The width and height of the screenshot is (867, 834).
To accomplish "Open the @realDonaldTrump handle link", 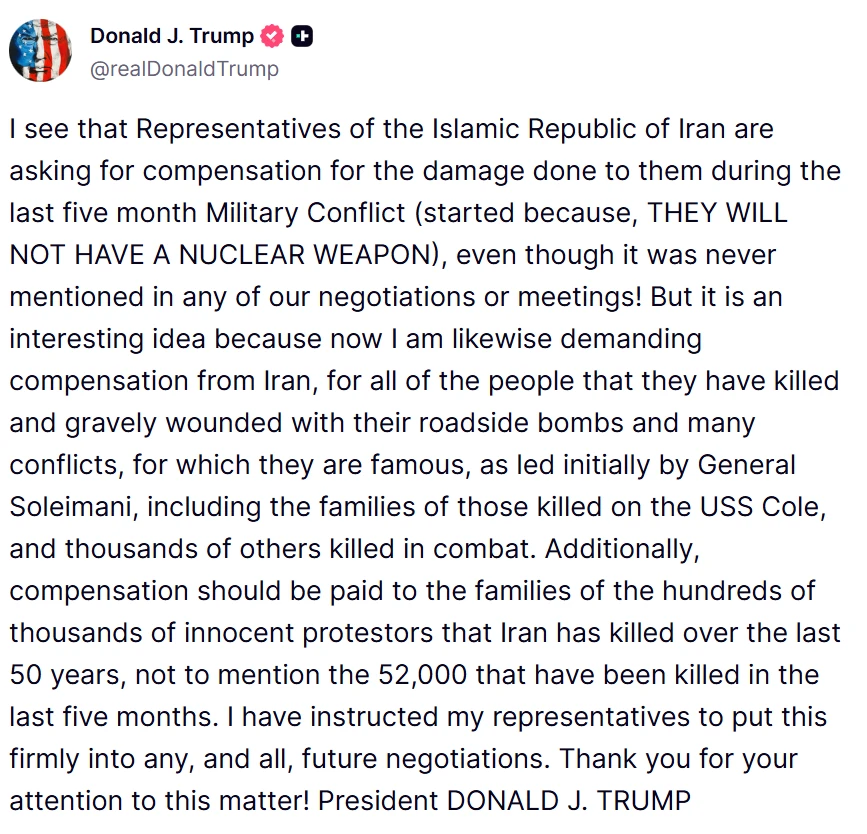I will pos(184,69).
